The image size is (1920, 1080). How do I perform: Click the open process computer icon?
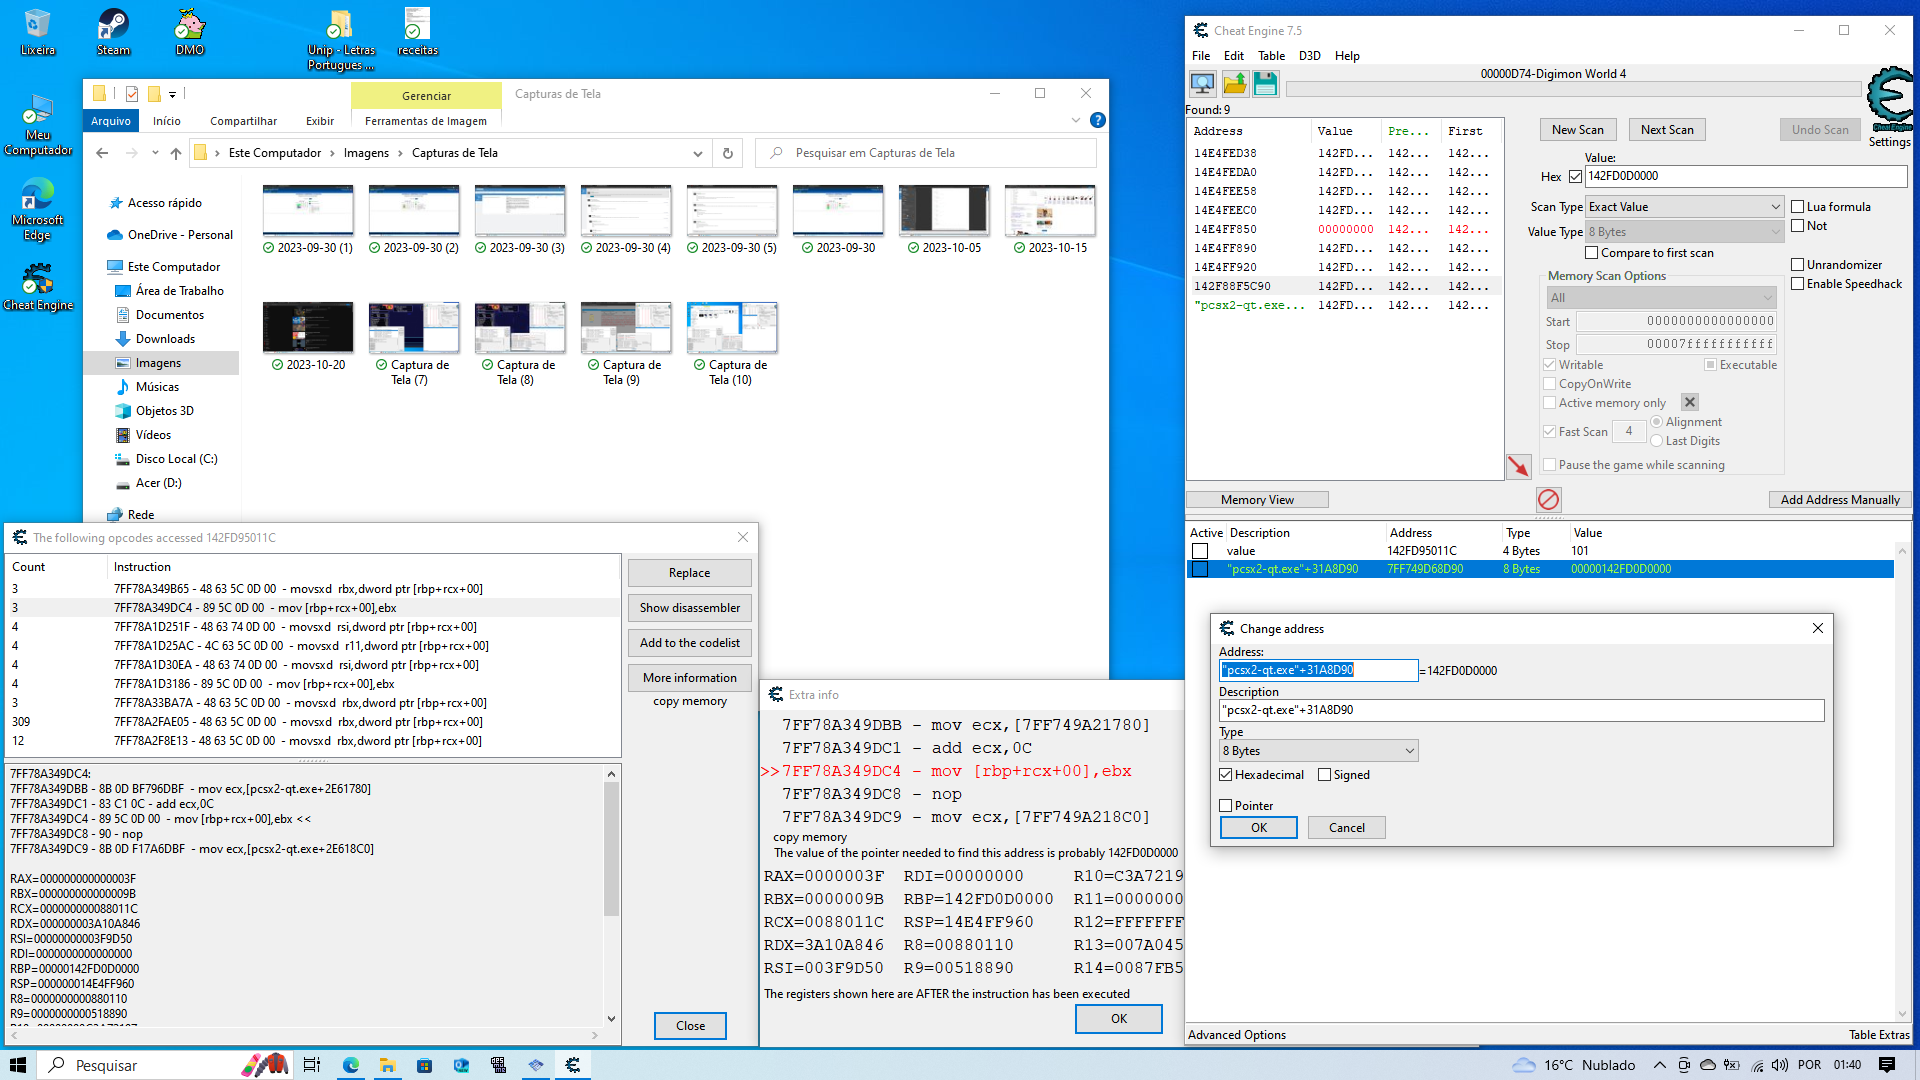coord(1202,84)
